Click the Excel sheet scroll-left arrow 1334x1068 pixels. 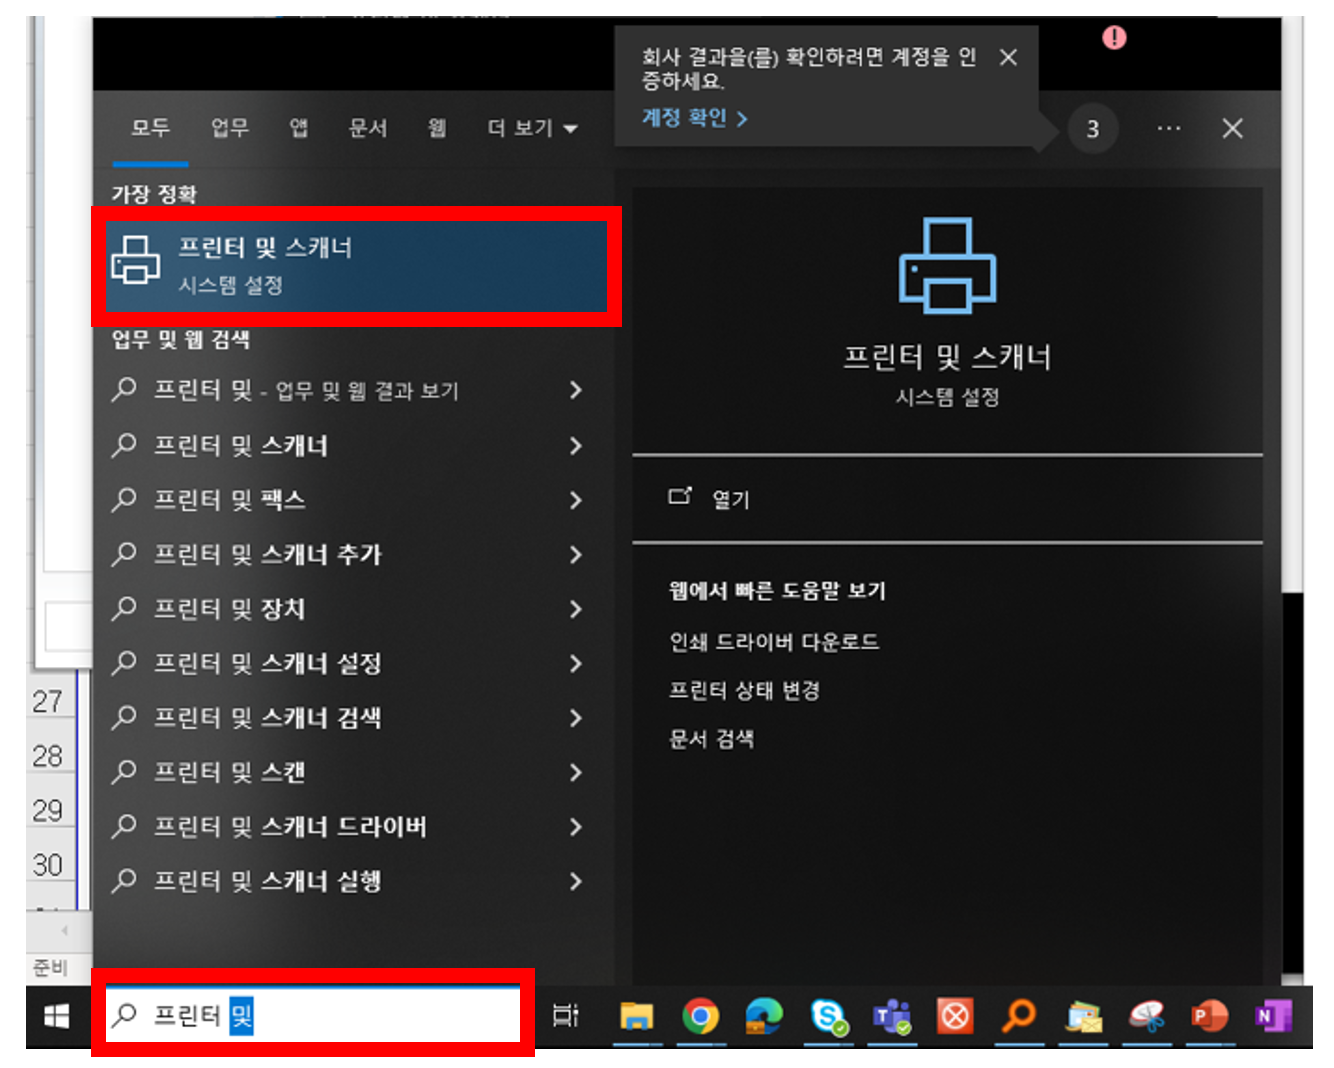[x=64, y=931]
